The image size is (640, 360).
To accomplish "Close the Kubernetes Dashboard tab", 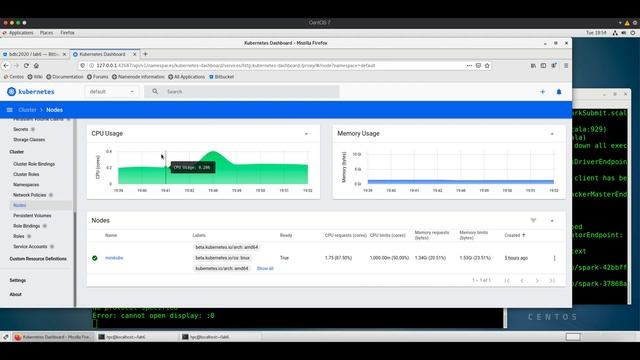I will tap(135, 54).
